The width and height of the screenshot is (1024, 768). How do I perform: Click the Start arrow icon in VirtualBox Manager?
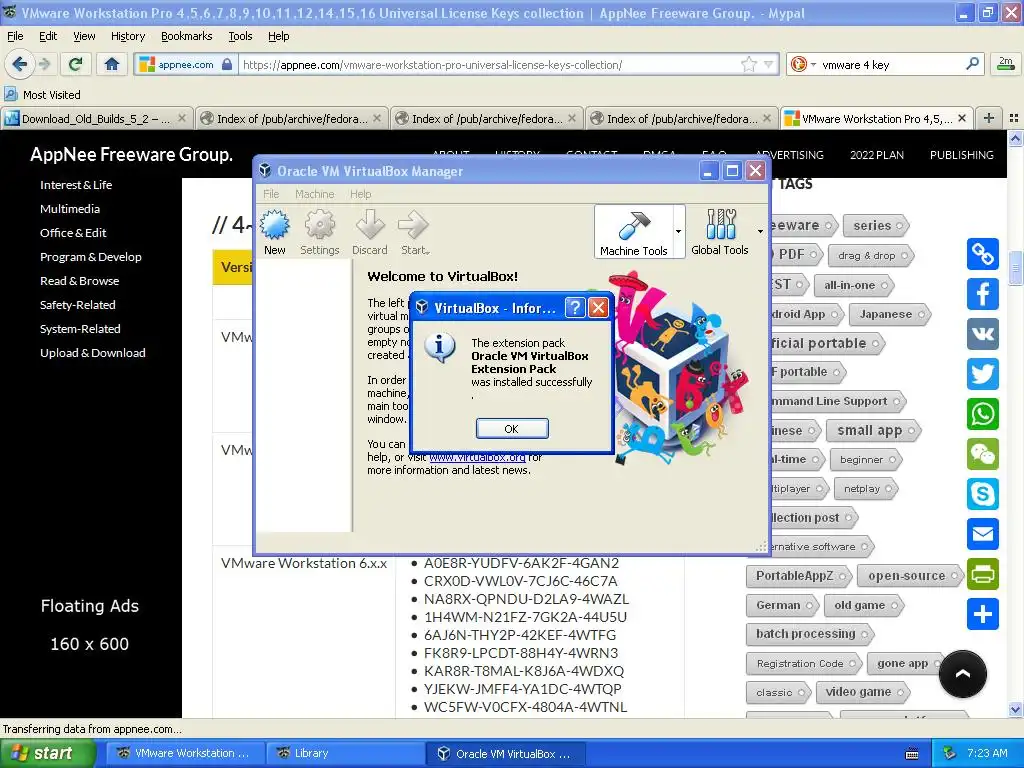coord(414,232)
